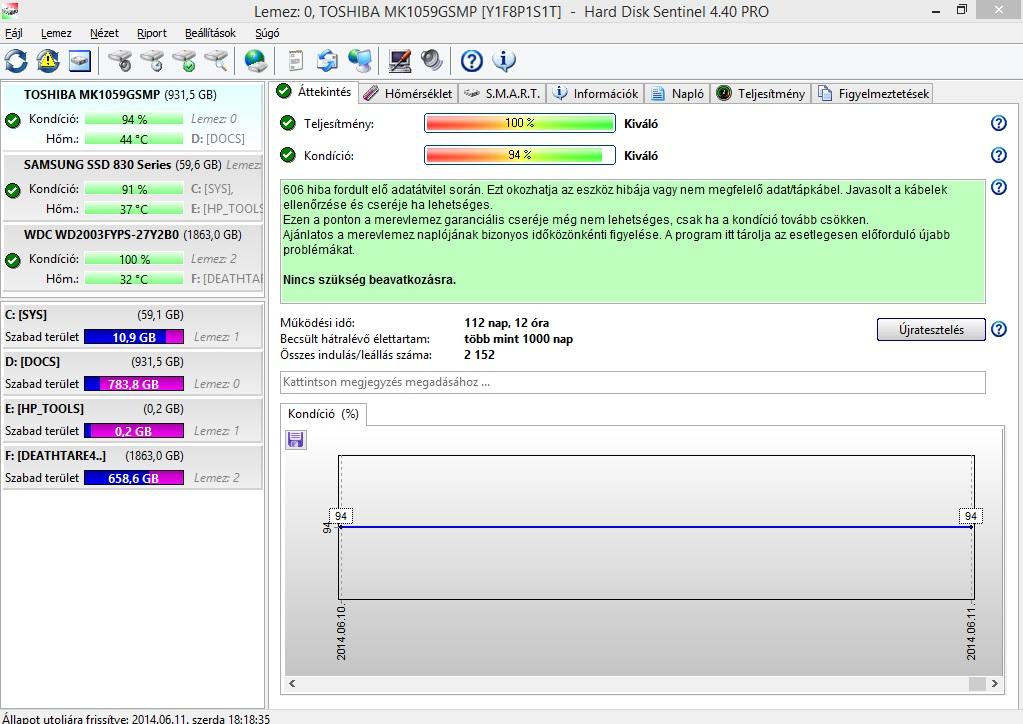Screen dimensions: 1023x724
Task: Click the F: [DEATHTARE4..] partition label
Action: point(55,455)
